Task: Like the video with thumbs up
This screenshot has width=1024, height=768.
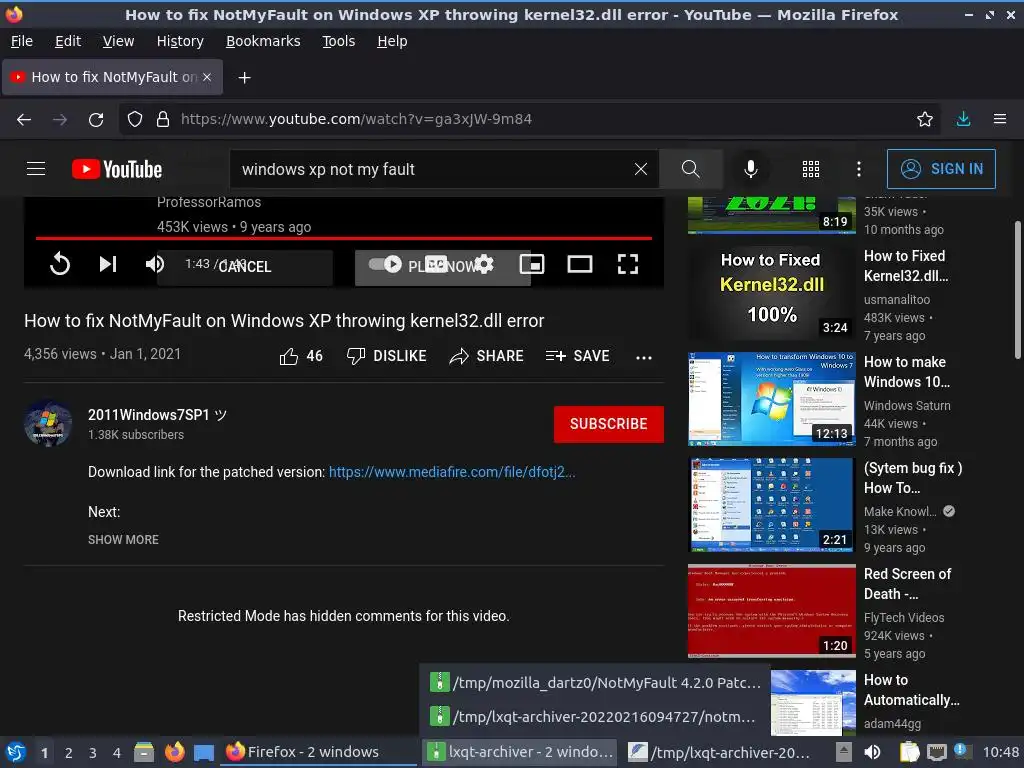Action: (x=301, y=356)
